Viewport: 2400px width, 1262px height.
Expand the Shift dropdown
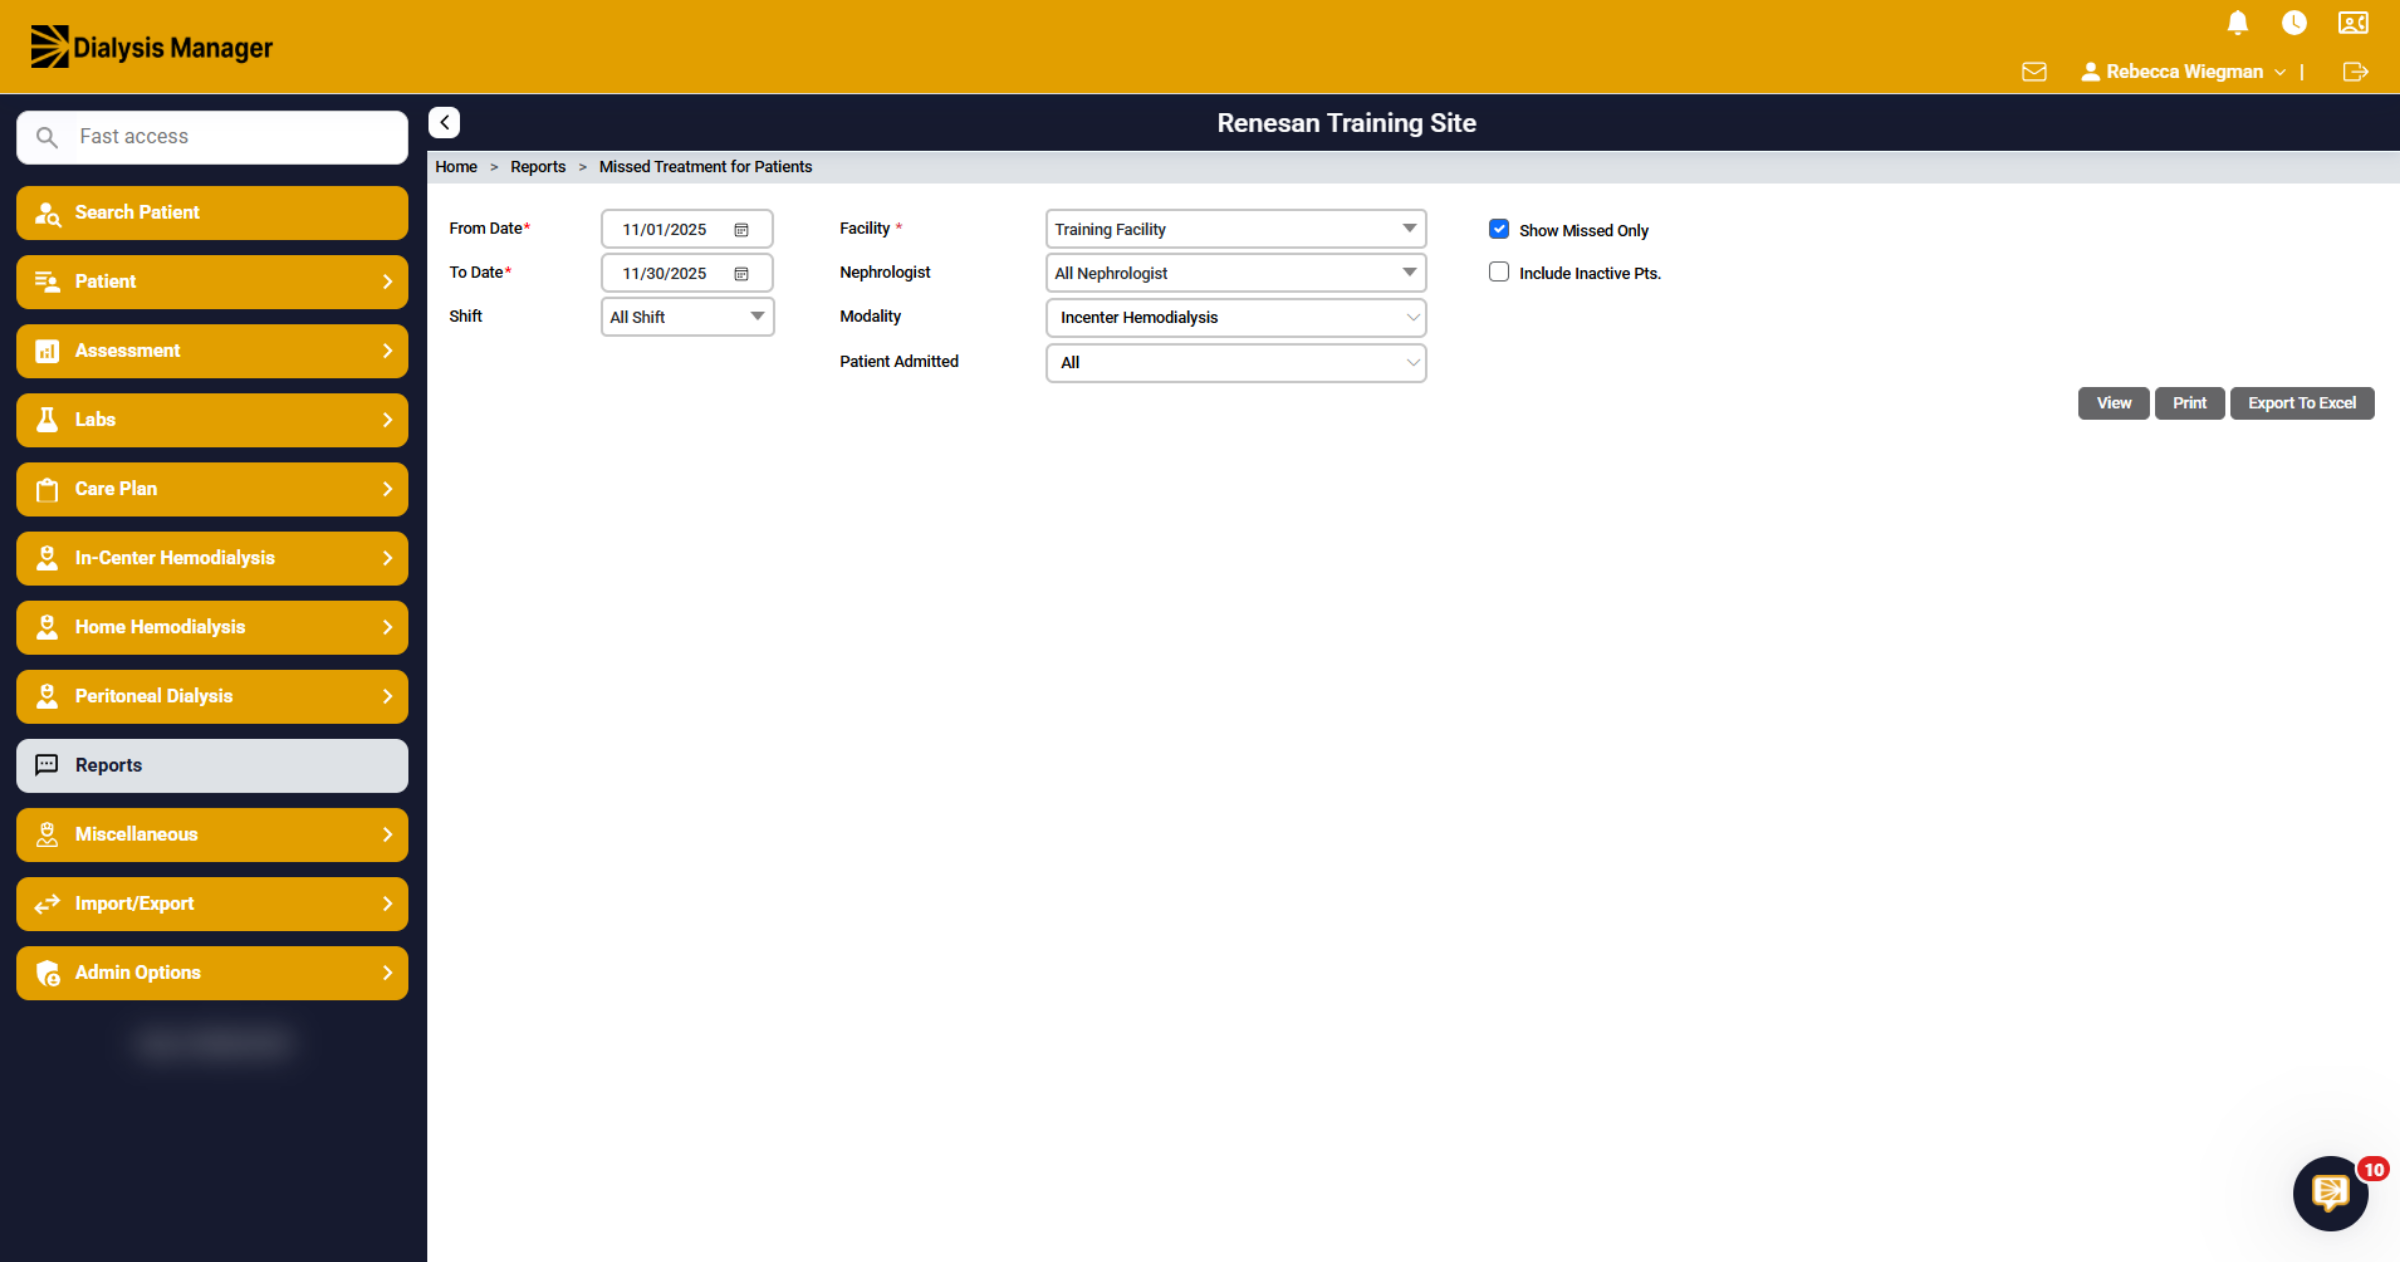click(687, 317)
